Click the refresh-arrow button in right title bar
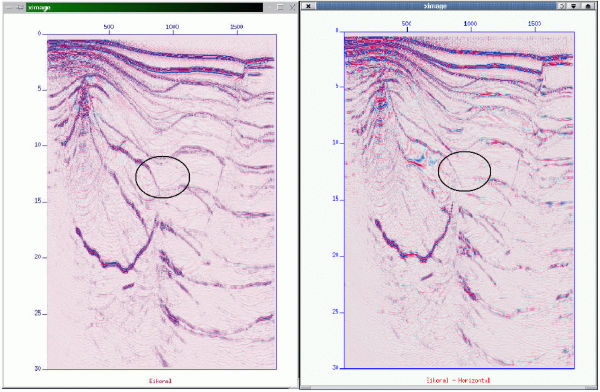 tap(561, 6)
